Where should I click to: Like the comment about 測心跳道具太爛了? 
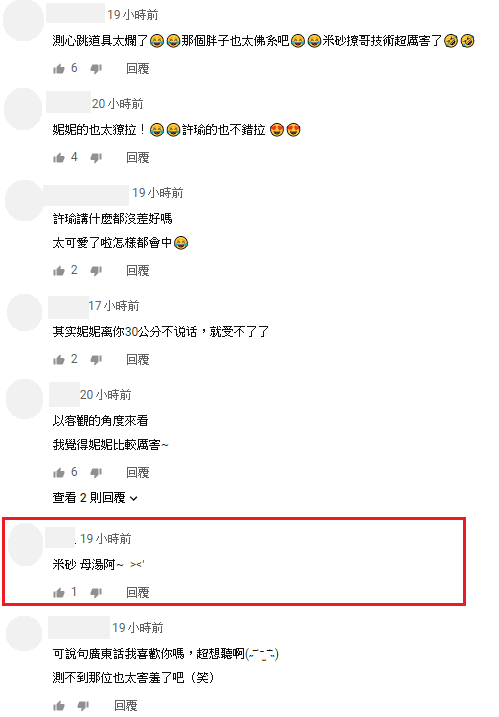coord(59,69)
